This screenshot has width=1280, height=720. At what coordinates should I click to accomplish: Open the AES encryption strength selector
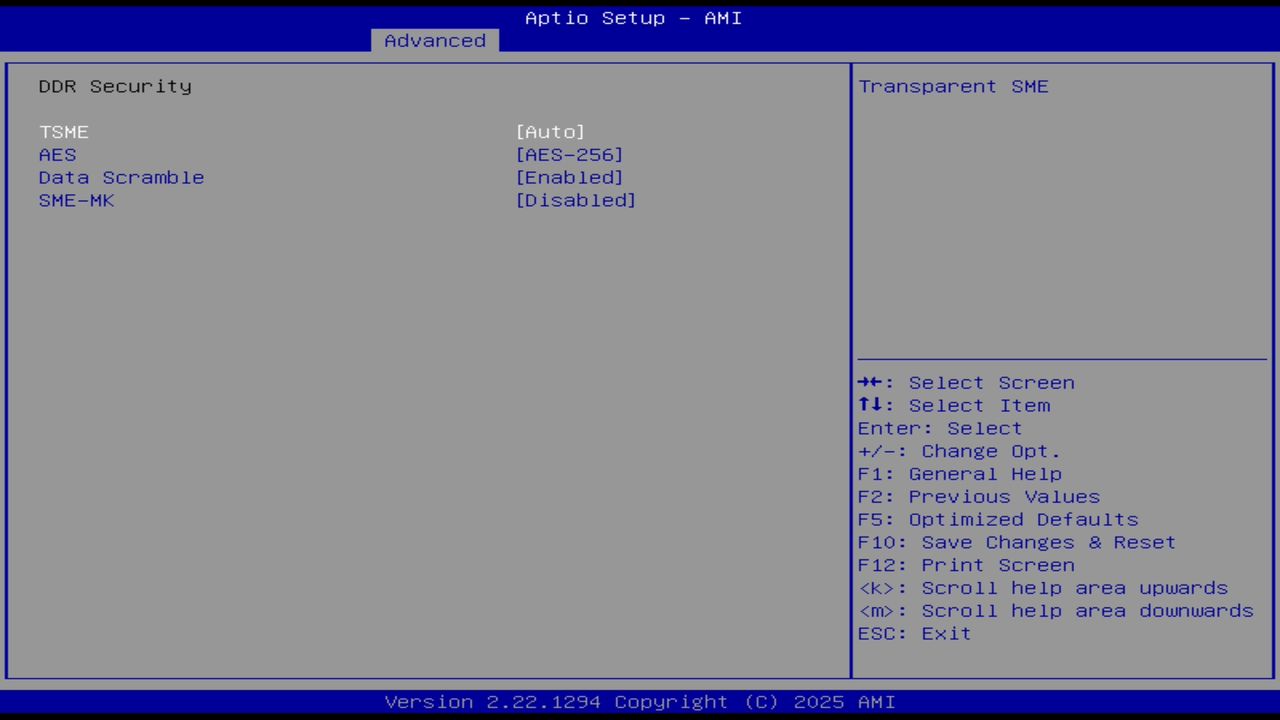(x=569, y=154)
